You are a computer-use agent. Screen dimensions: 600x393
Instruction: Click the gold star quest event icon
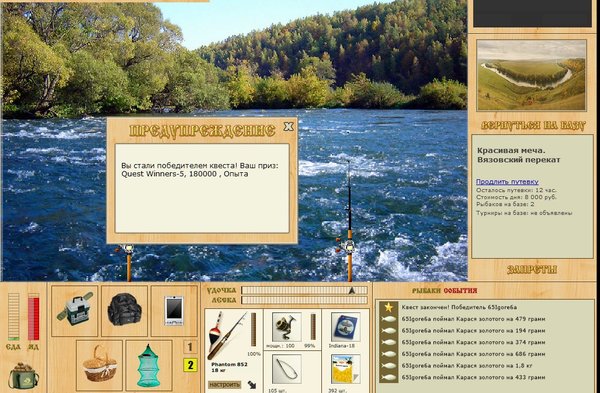[389, 307]
